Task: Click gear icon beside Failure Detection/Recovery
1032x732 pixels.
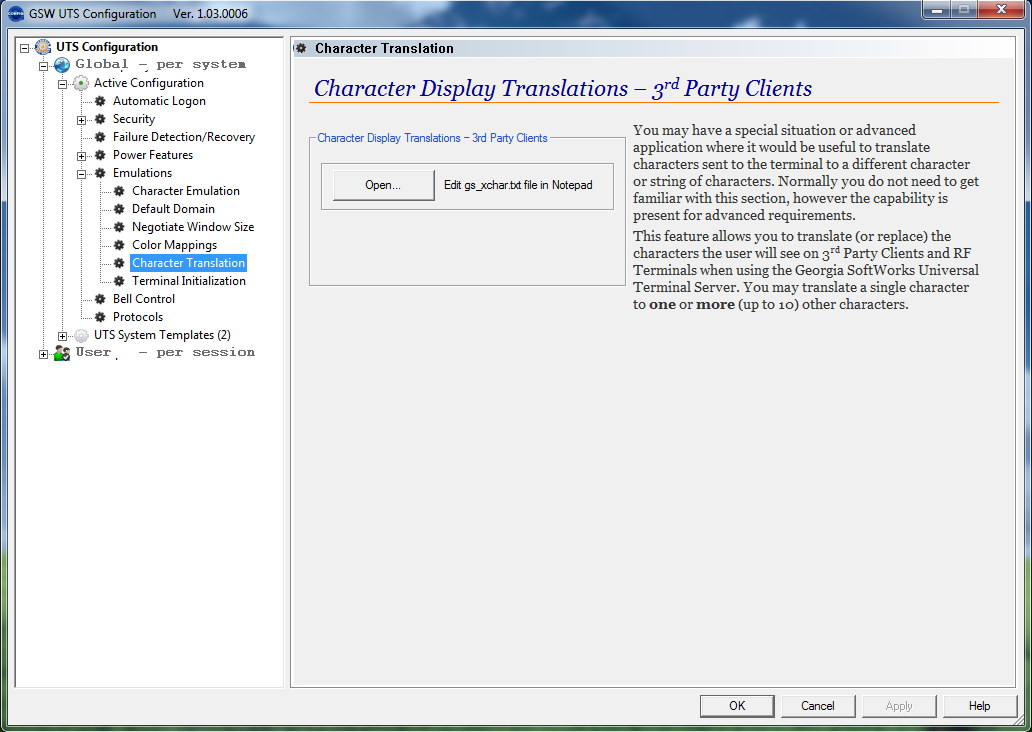Action: click(x=100, y=137)
